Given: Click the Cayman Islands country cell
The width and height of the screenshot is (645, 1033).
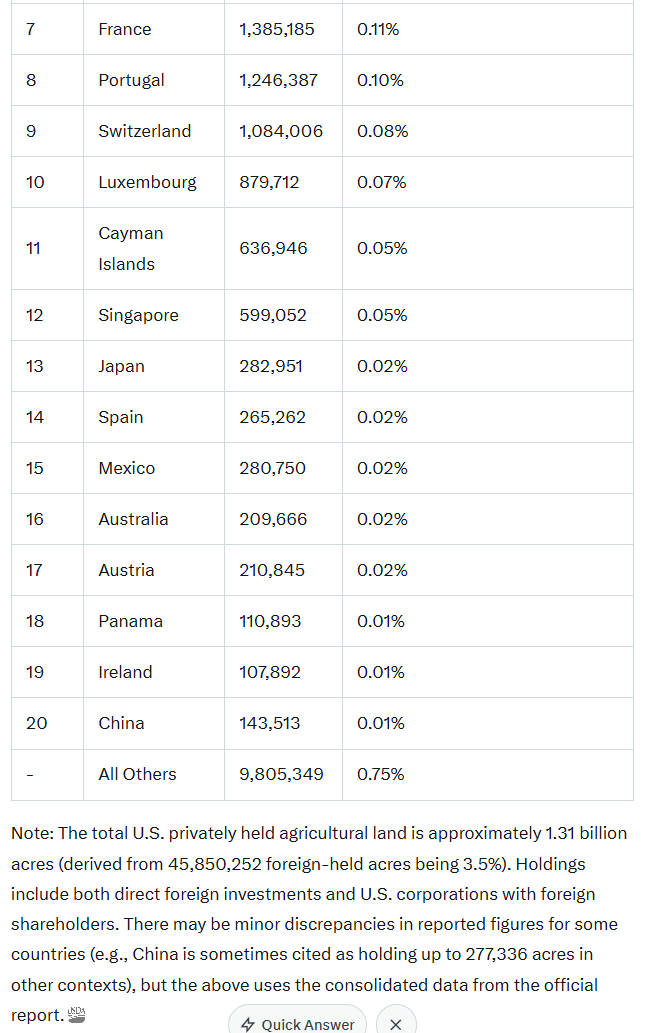Looking at the screenshot, I should click(x=131, y=248).
